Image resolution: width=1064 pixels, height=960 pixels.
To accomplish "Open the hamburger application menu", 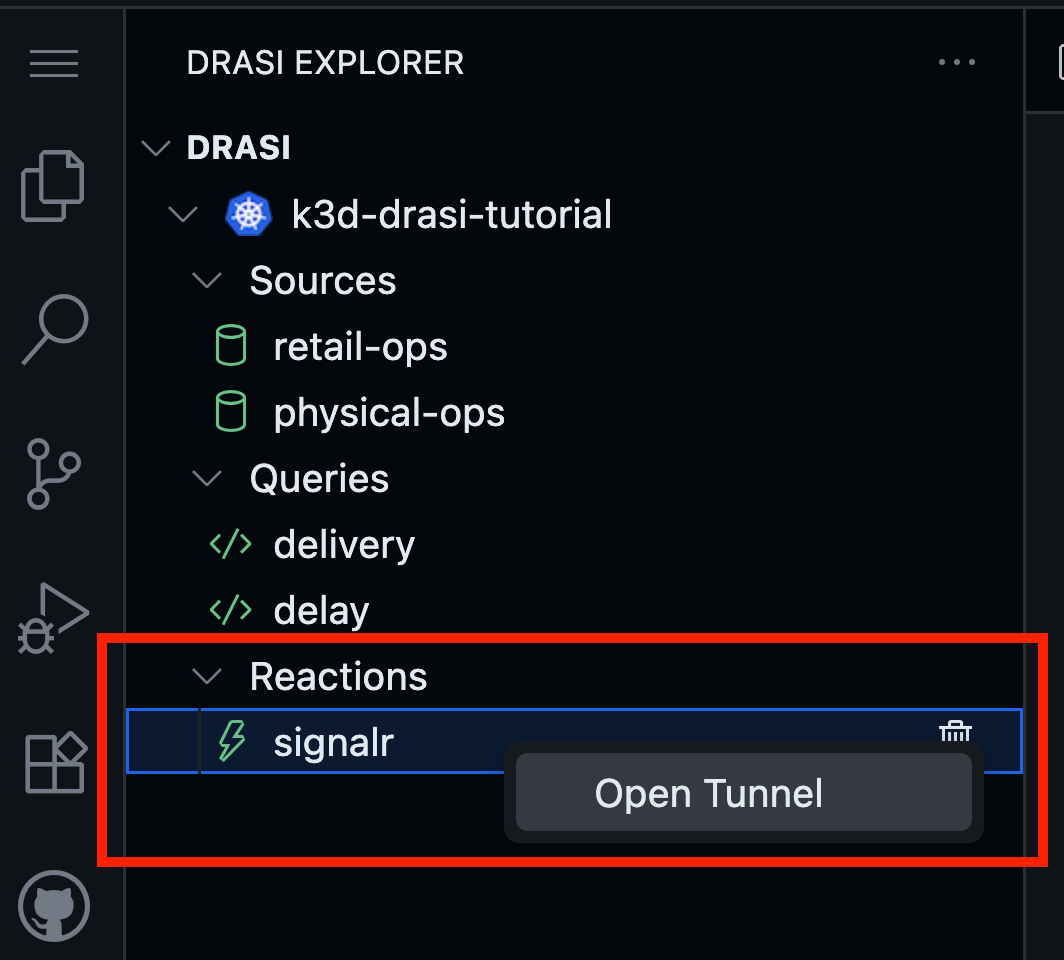I will pos(54,64).
